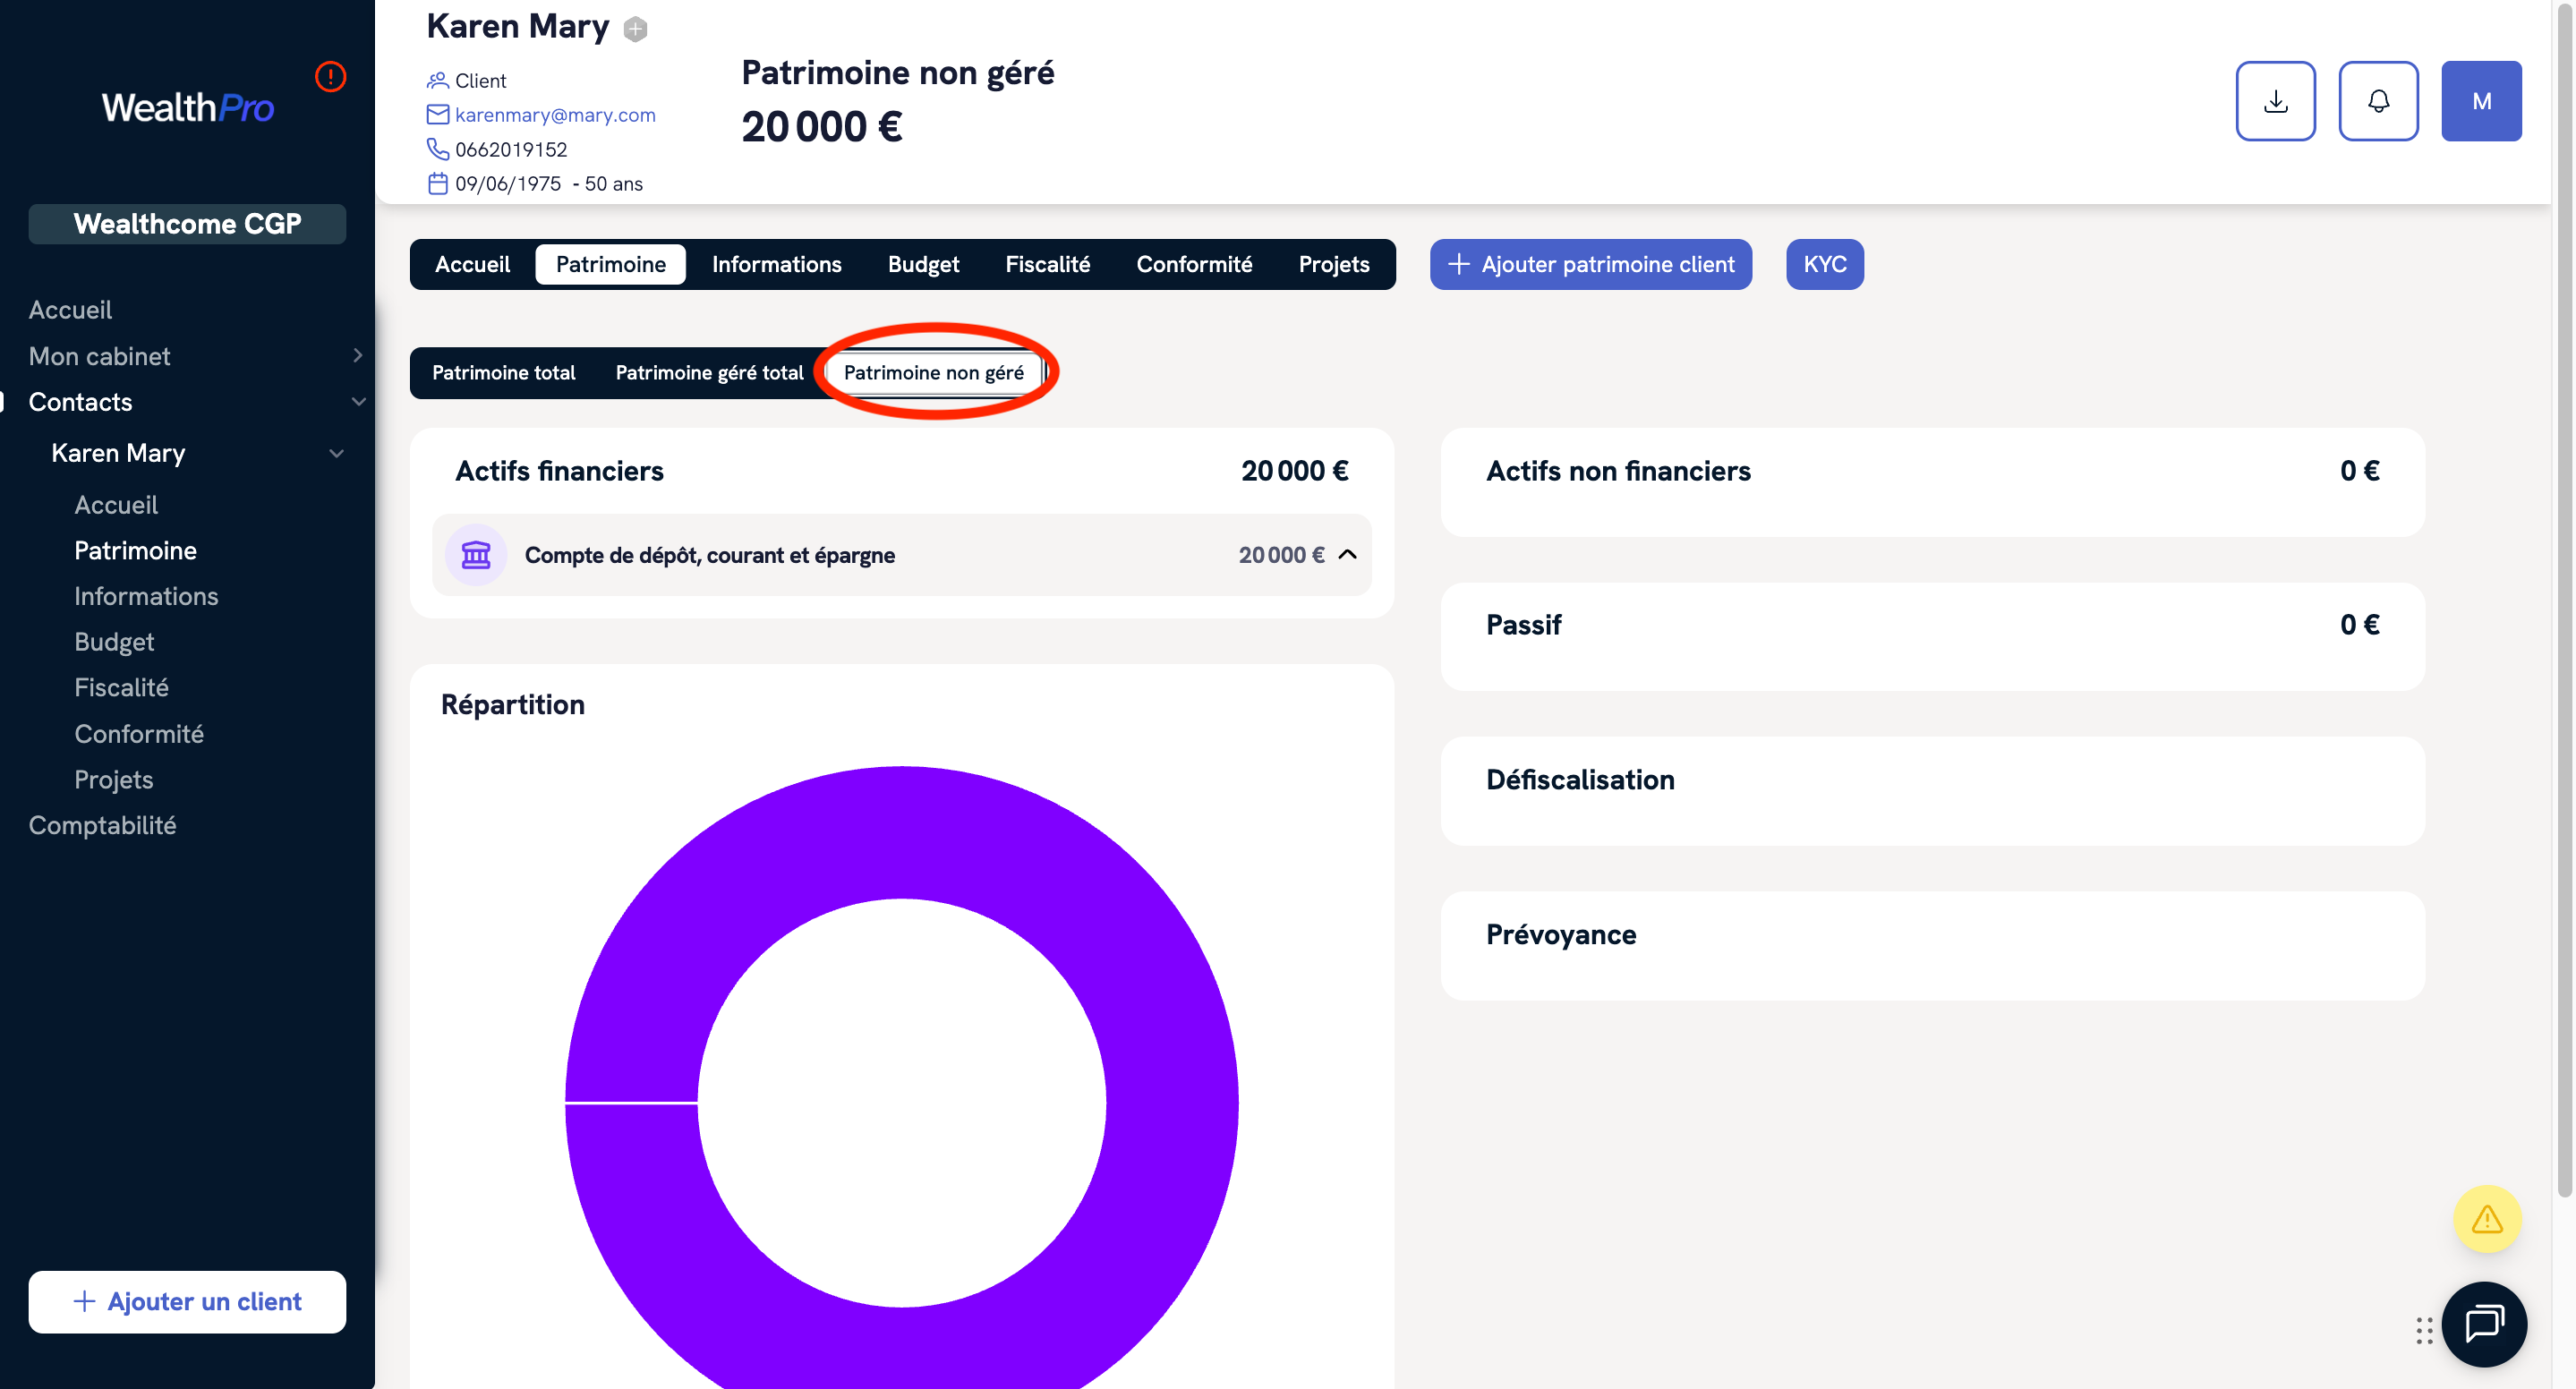Click the red alert icon near logo
Screen dimensions: 2576x1389
pyautogui.click(x=330, y=77)
